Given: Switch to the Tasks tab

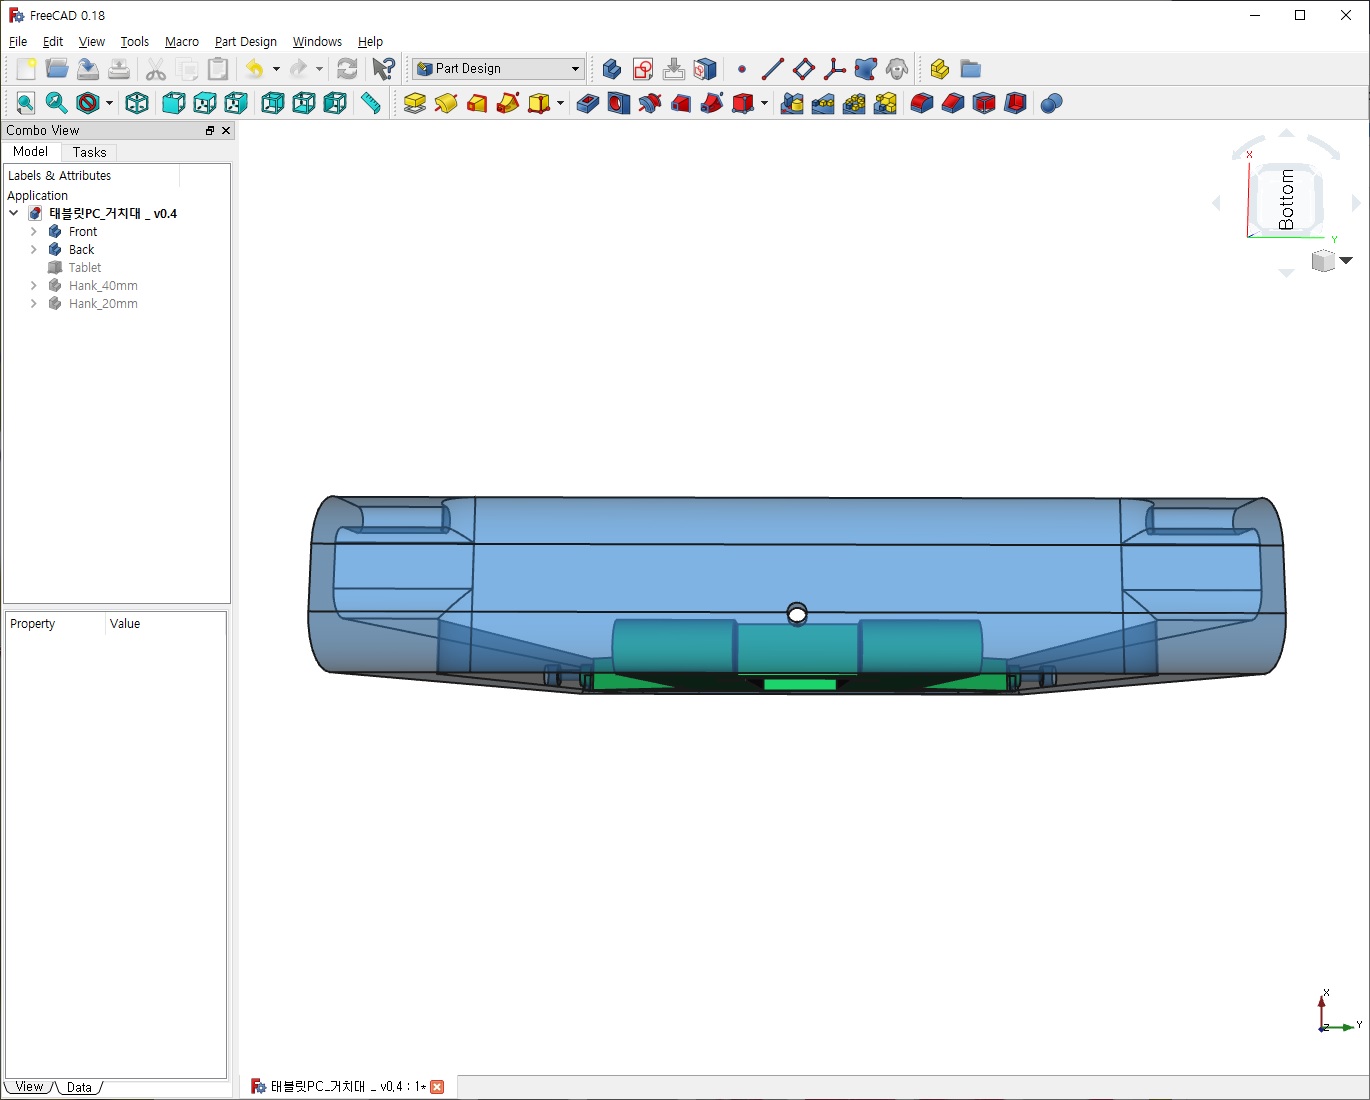Looking at the screenshot, I should pyautogui.click(x=89, y=152).
